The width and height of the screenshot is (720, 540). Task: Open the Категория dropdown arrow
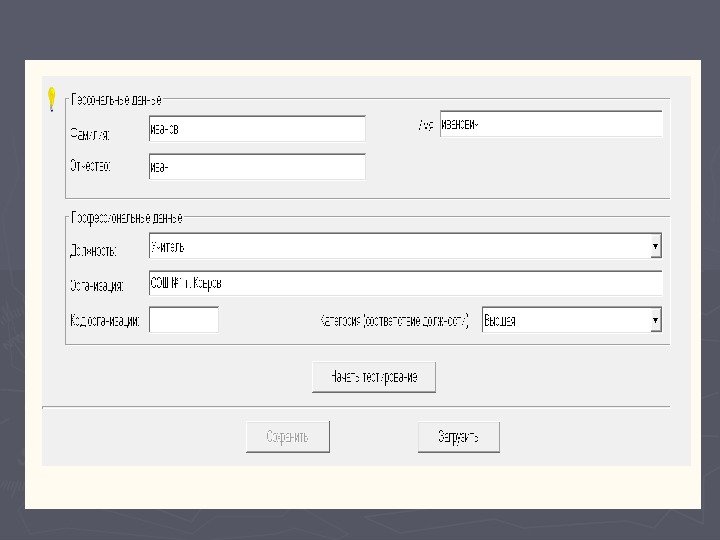(655, 320)
